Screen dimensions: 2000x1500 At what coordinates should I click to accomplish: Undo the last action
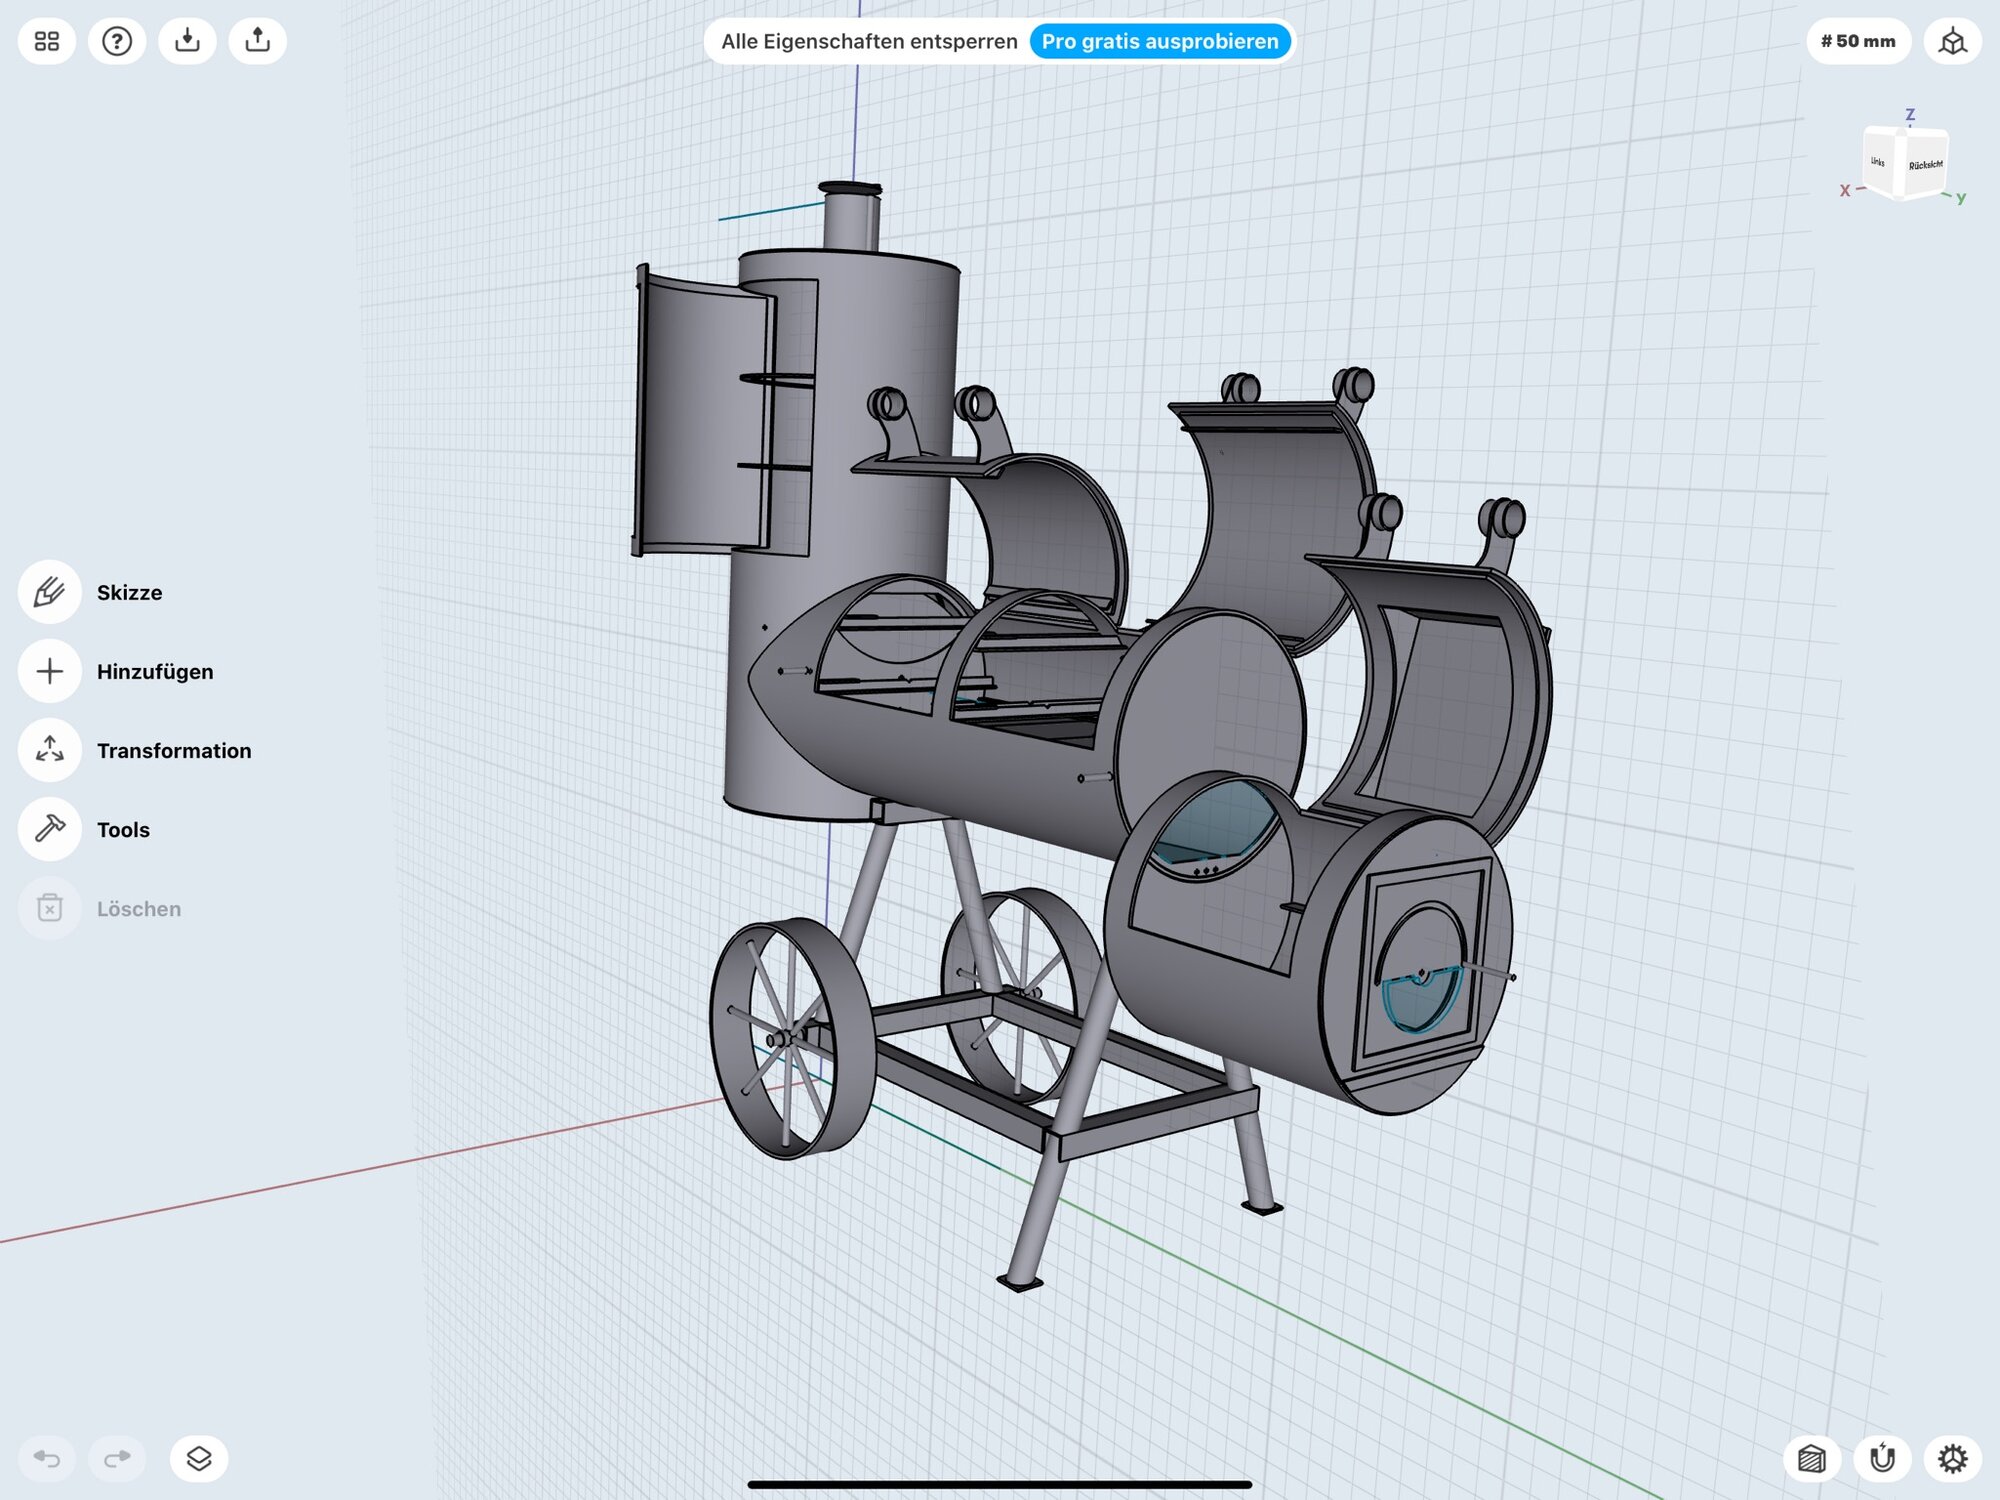(x=47, y=1458)
